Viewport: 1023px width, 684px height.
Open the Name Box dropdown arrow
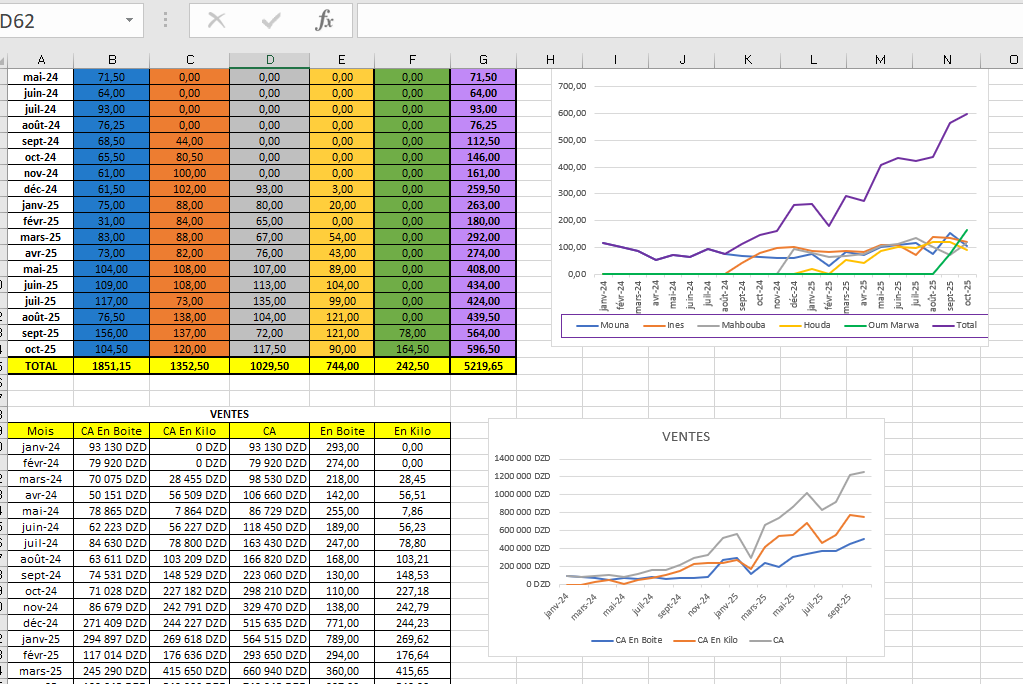pos(129,21)
